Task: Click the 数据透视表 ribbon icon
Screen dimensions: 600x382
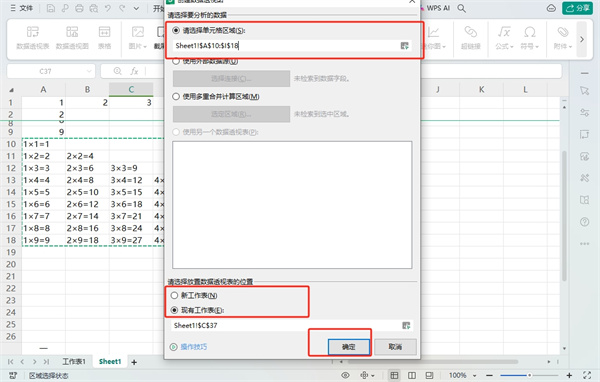Action: (x=33, y=38)
